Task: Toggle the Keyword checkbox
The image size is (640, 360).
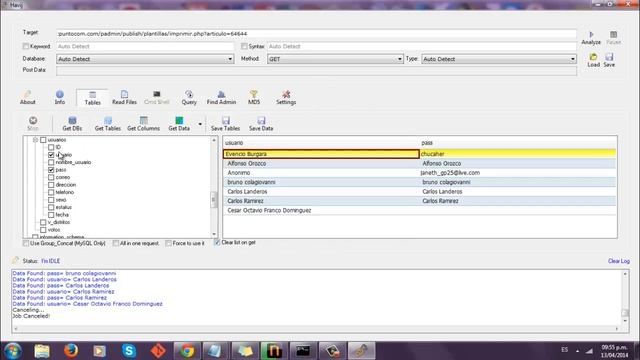Action: click(x=26, y=47)
